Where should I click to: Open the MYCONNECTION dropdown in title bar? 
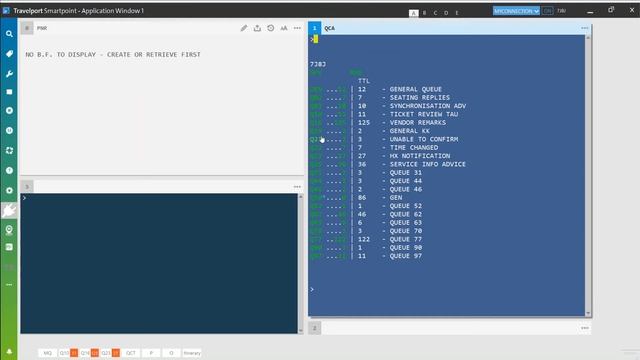[516, 11]
